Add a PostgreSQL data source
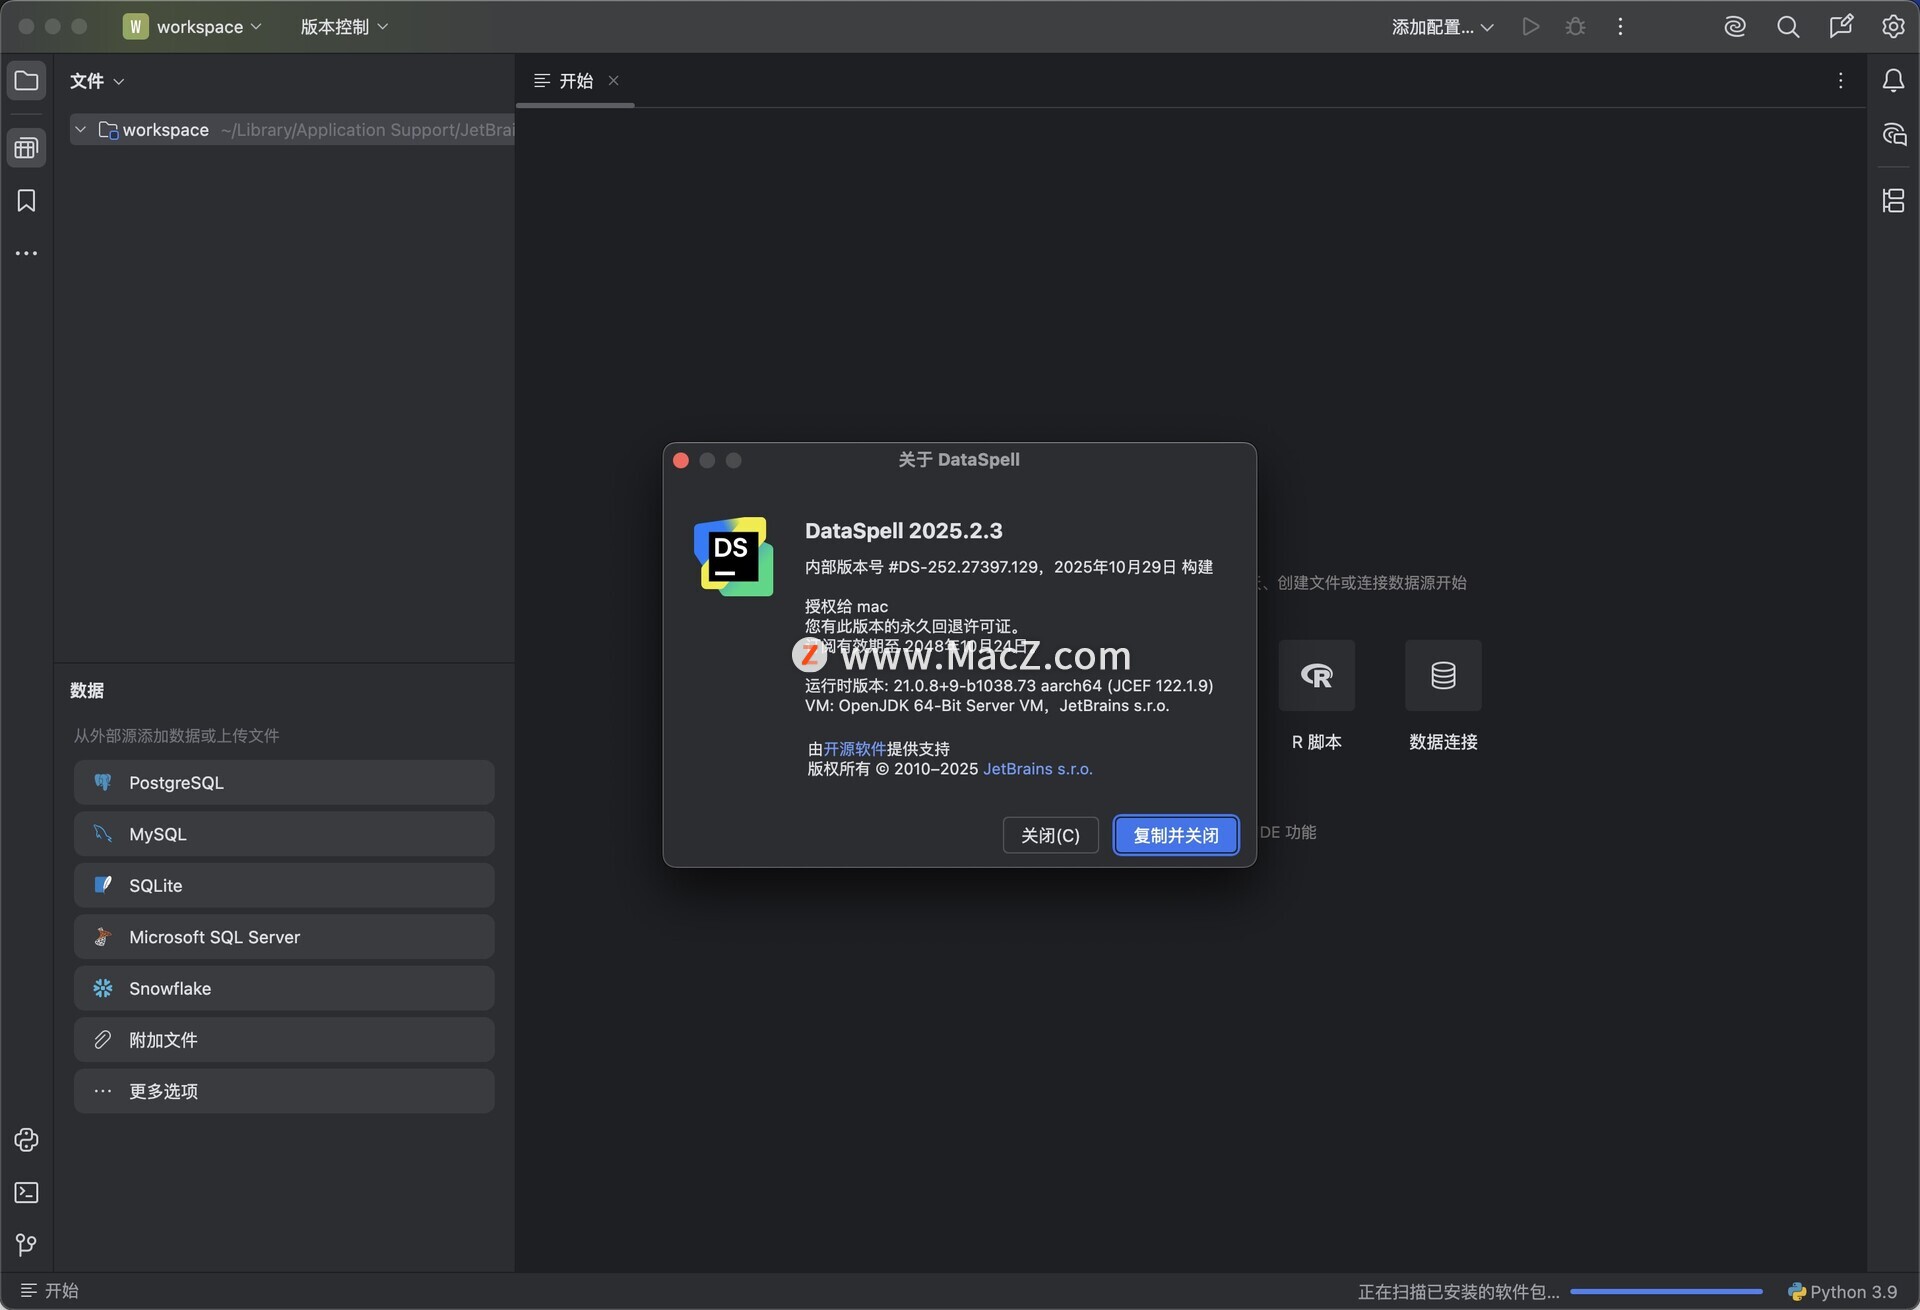Image resolution: width=1920 pixels, height=1310 pixels. click(x=284, y=783)
